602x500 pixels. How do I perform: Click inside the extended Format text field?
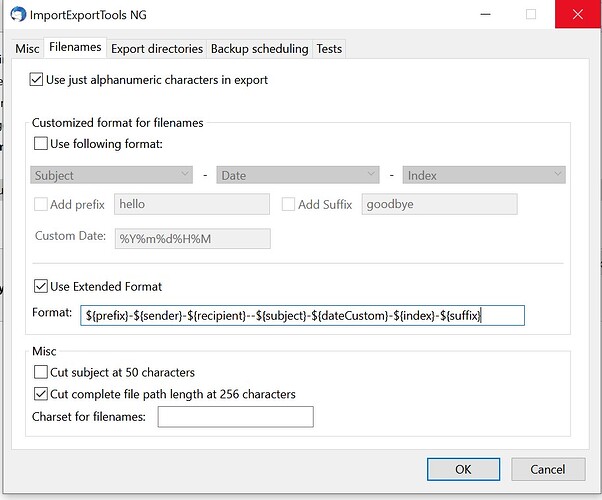pyautogui.click(x=303, y=316)
